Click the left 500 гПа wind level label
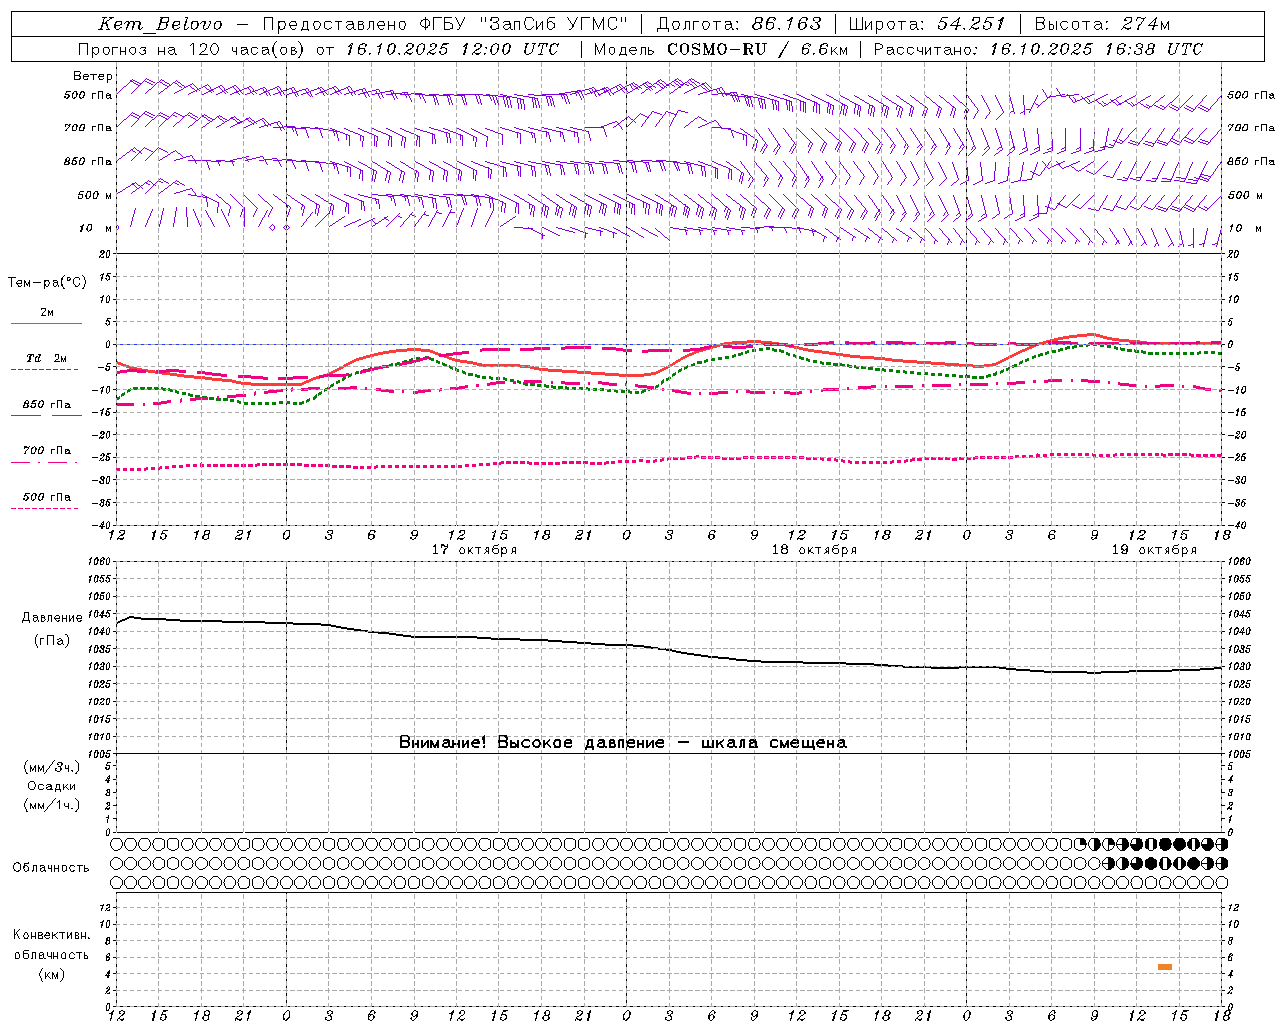 click(x=88, y=95)
